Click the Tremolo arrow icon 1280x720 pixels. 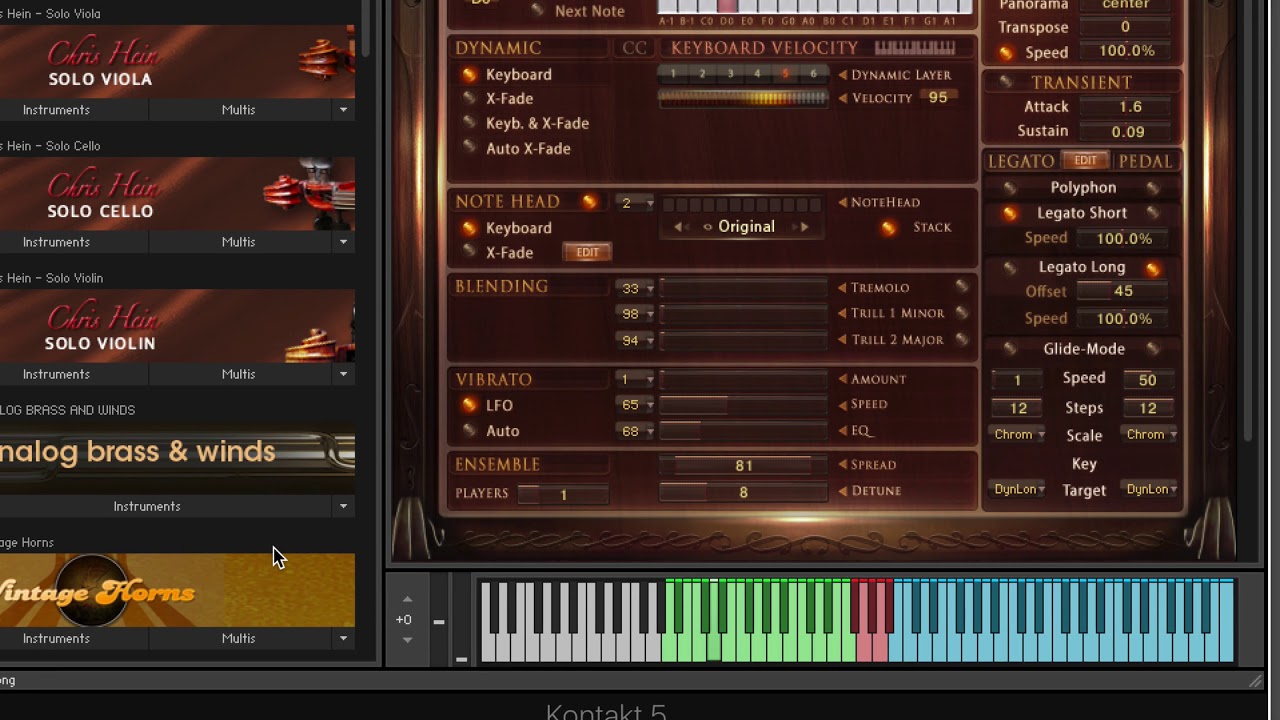point(842,288)
